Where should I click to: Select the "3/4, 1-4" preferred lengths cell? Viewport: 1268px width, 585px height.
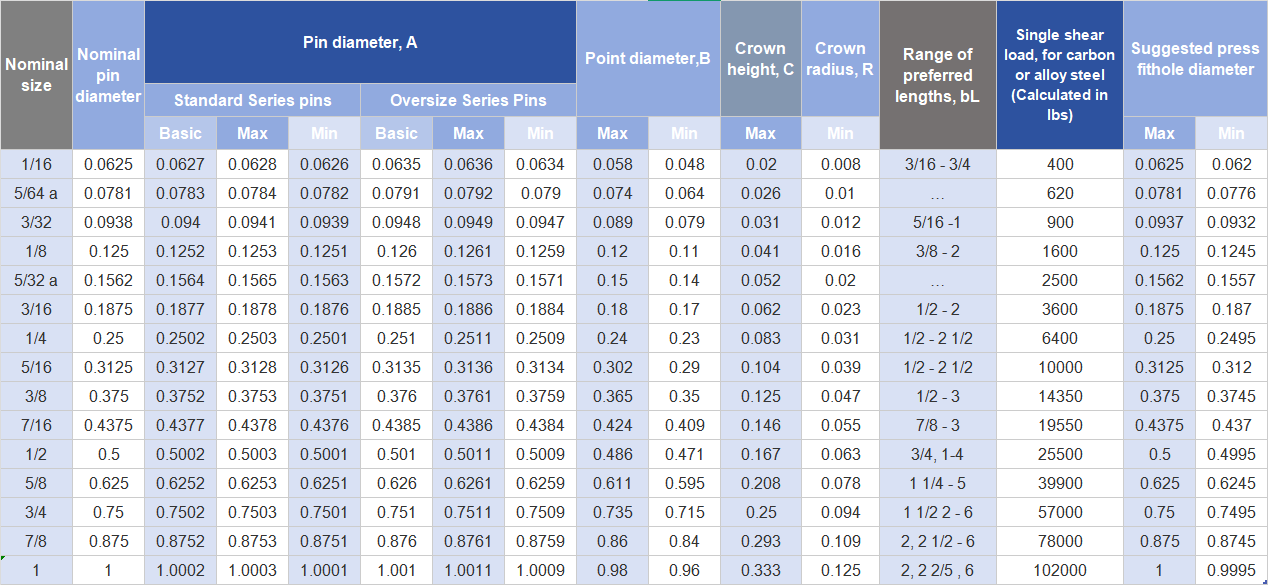937,454
